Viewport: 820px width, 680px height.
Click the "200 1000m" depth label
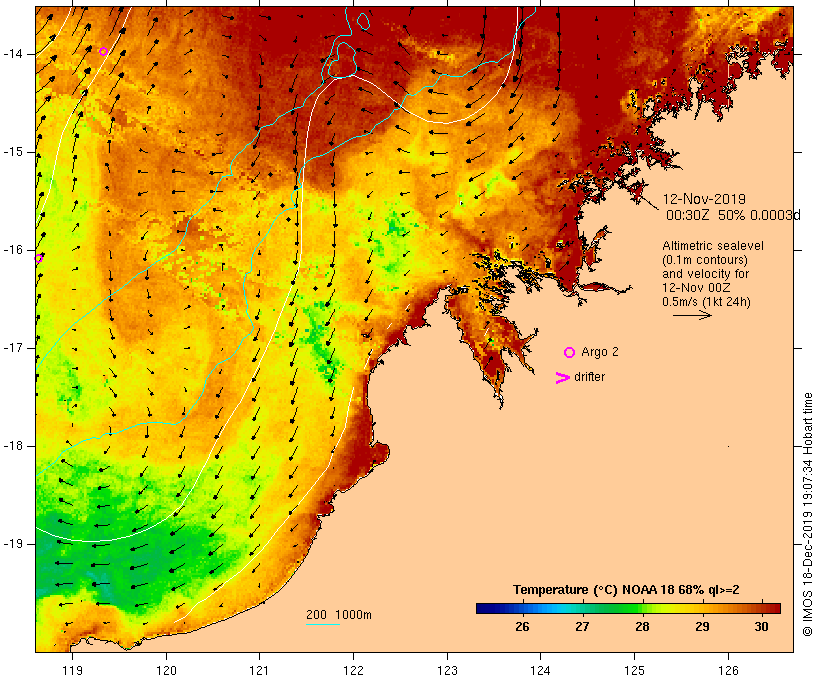click(x=339, y=615)
